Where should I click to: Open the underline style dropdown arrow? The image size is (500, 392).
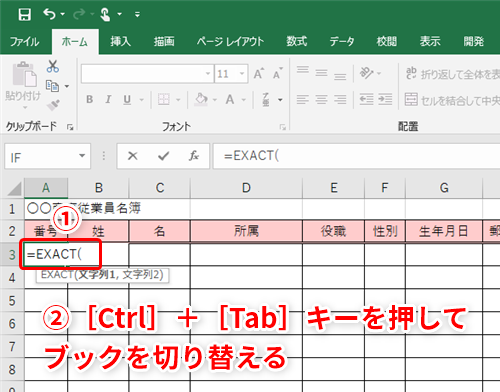pyautogui.click(x=142, y=100)
